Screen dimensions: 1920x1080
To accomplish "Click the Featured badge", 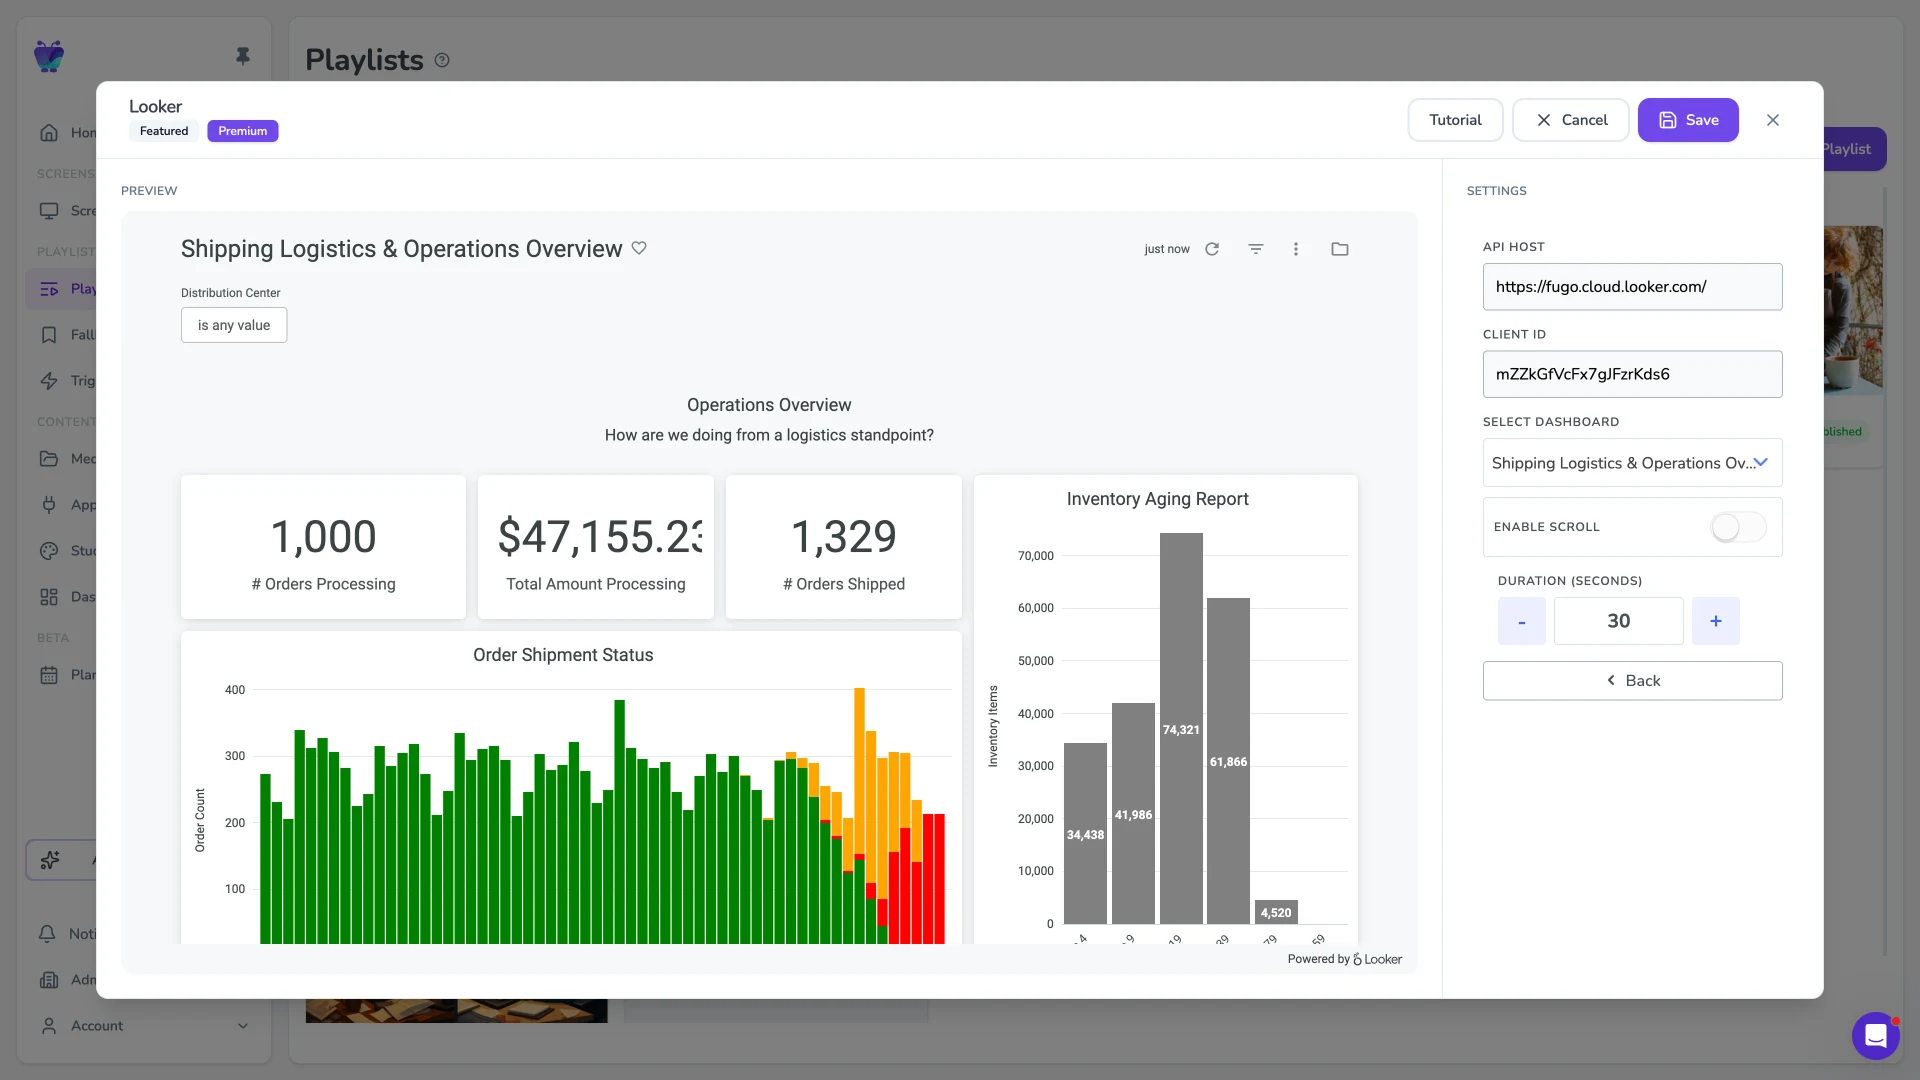I will pyautogui.click(x=164, y=131).
